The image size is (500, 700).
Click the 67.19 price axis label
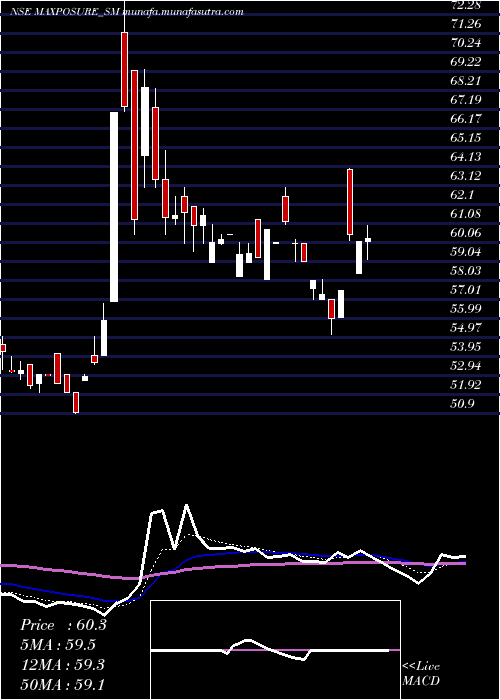point(466,100)
